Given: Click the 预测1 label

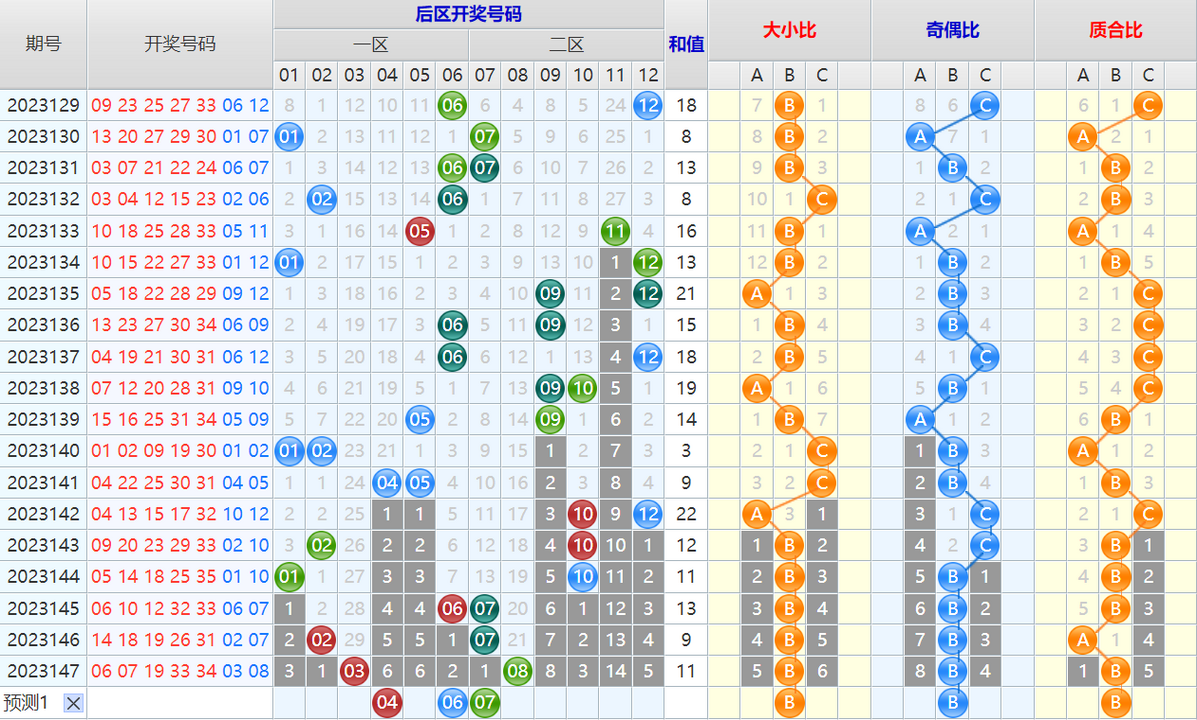Looking at the screenshot, I should (x=27, y=702).
